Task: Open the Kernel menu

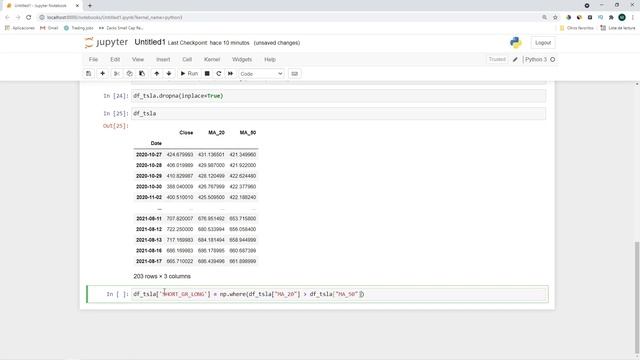Action: point(212,60)
